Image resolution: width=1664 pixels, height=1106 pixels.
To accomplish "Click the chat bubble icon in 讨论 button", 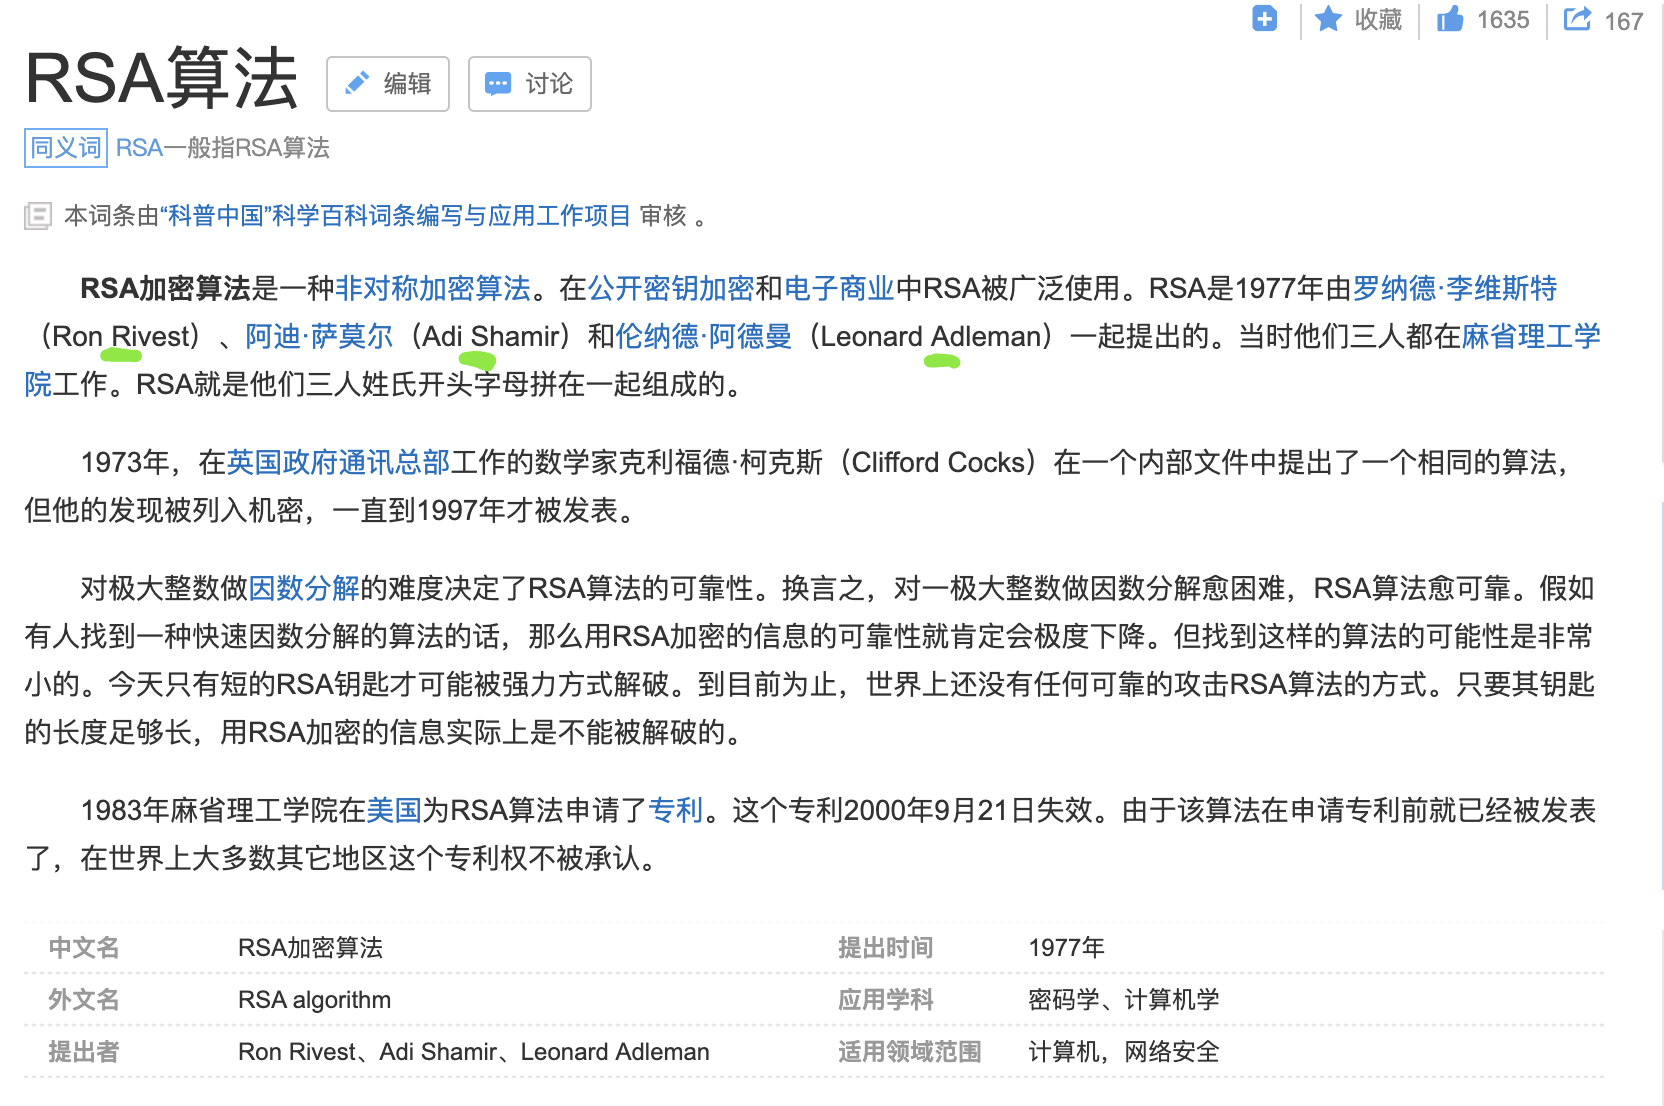I will point(498,84).
